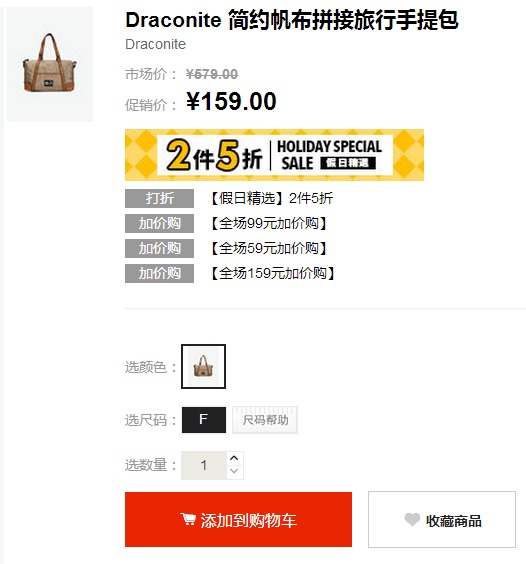The height and width of the screenshot is (564, 526).
Task: Click the first 加价购 tag
Action: (159, 223)
